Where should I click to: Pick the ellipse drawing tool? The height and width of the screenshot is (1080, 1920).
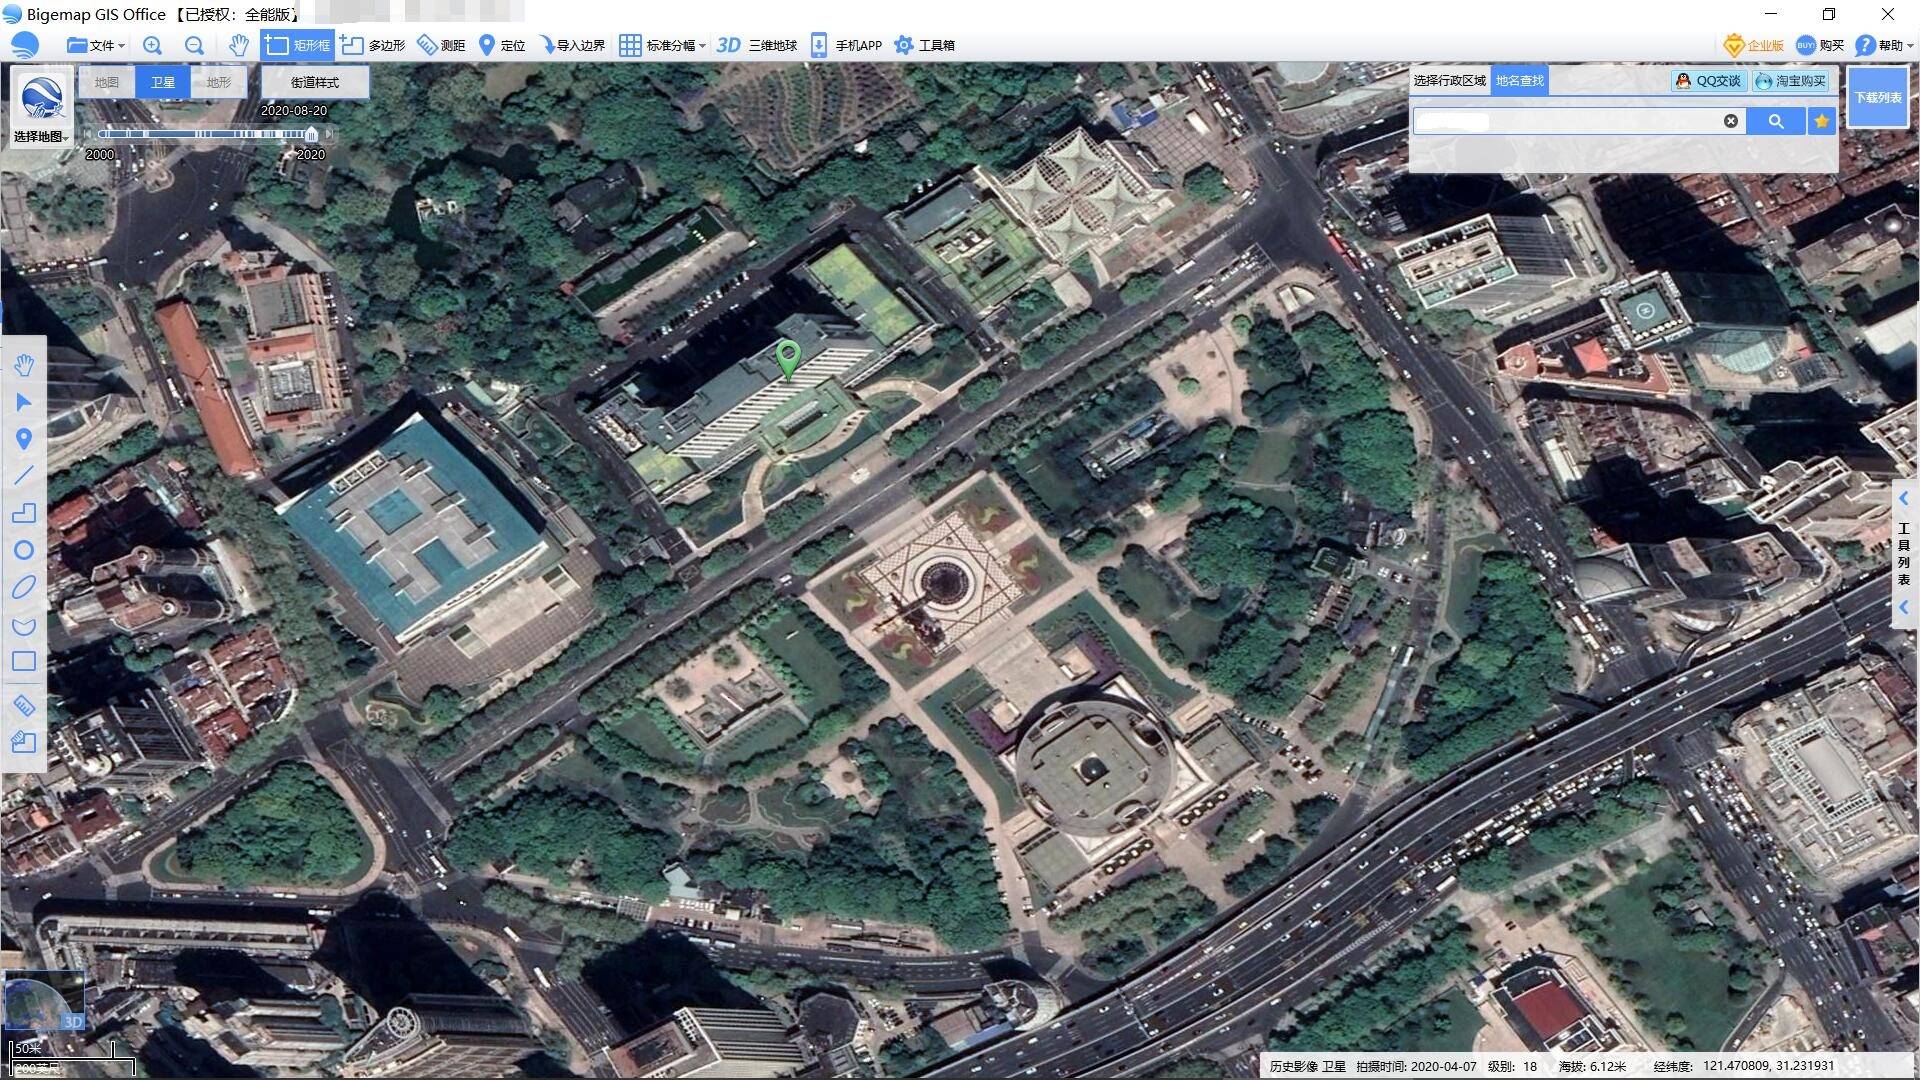24,587
